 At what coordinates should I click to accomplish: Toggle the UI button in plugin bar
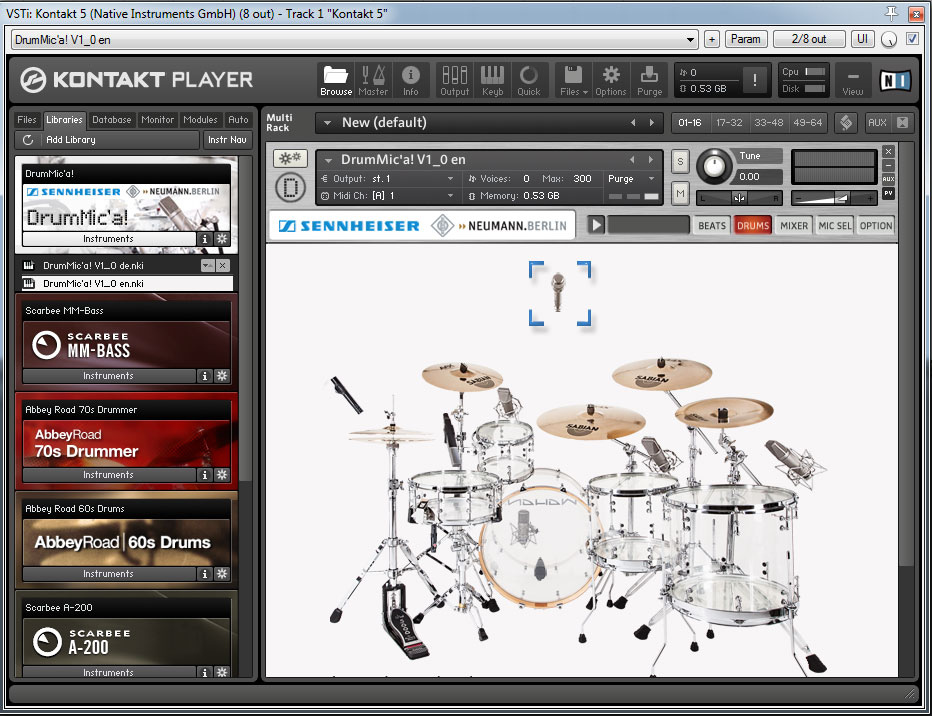862,39
